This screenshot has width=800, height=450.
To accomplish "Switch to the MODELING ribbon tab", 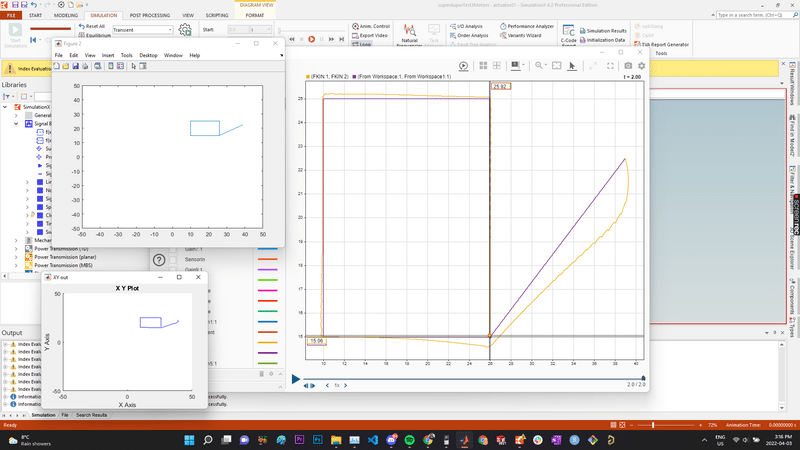I will pyautogui.click(x=66, y=15).
